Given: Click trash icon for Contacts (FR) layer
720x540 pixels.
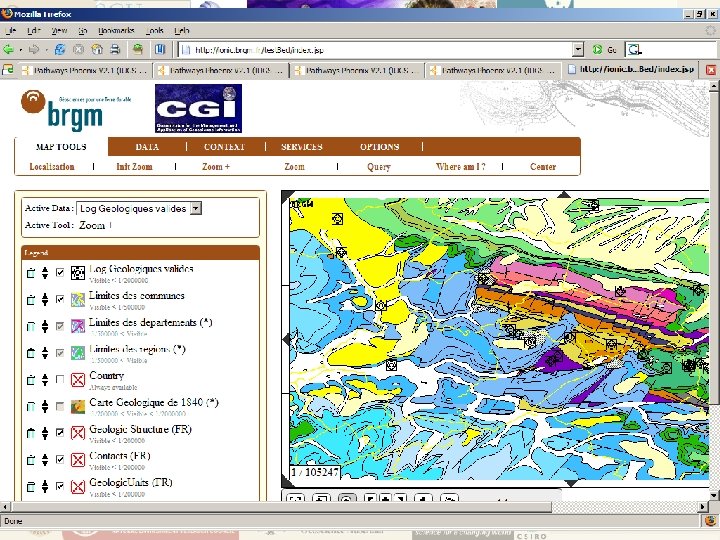Looking at the screenshot, I should pyautogui.click(x=31, y=459).
